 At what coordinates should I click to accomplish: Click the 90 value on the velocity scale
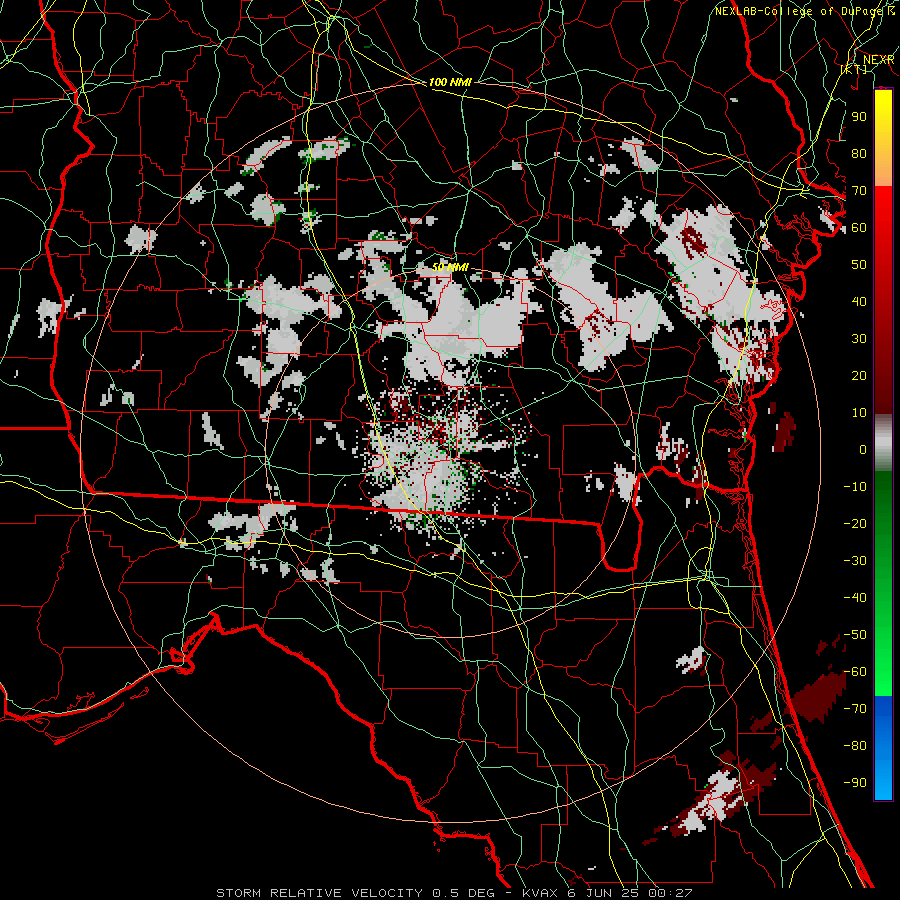point(859,117)
